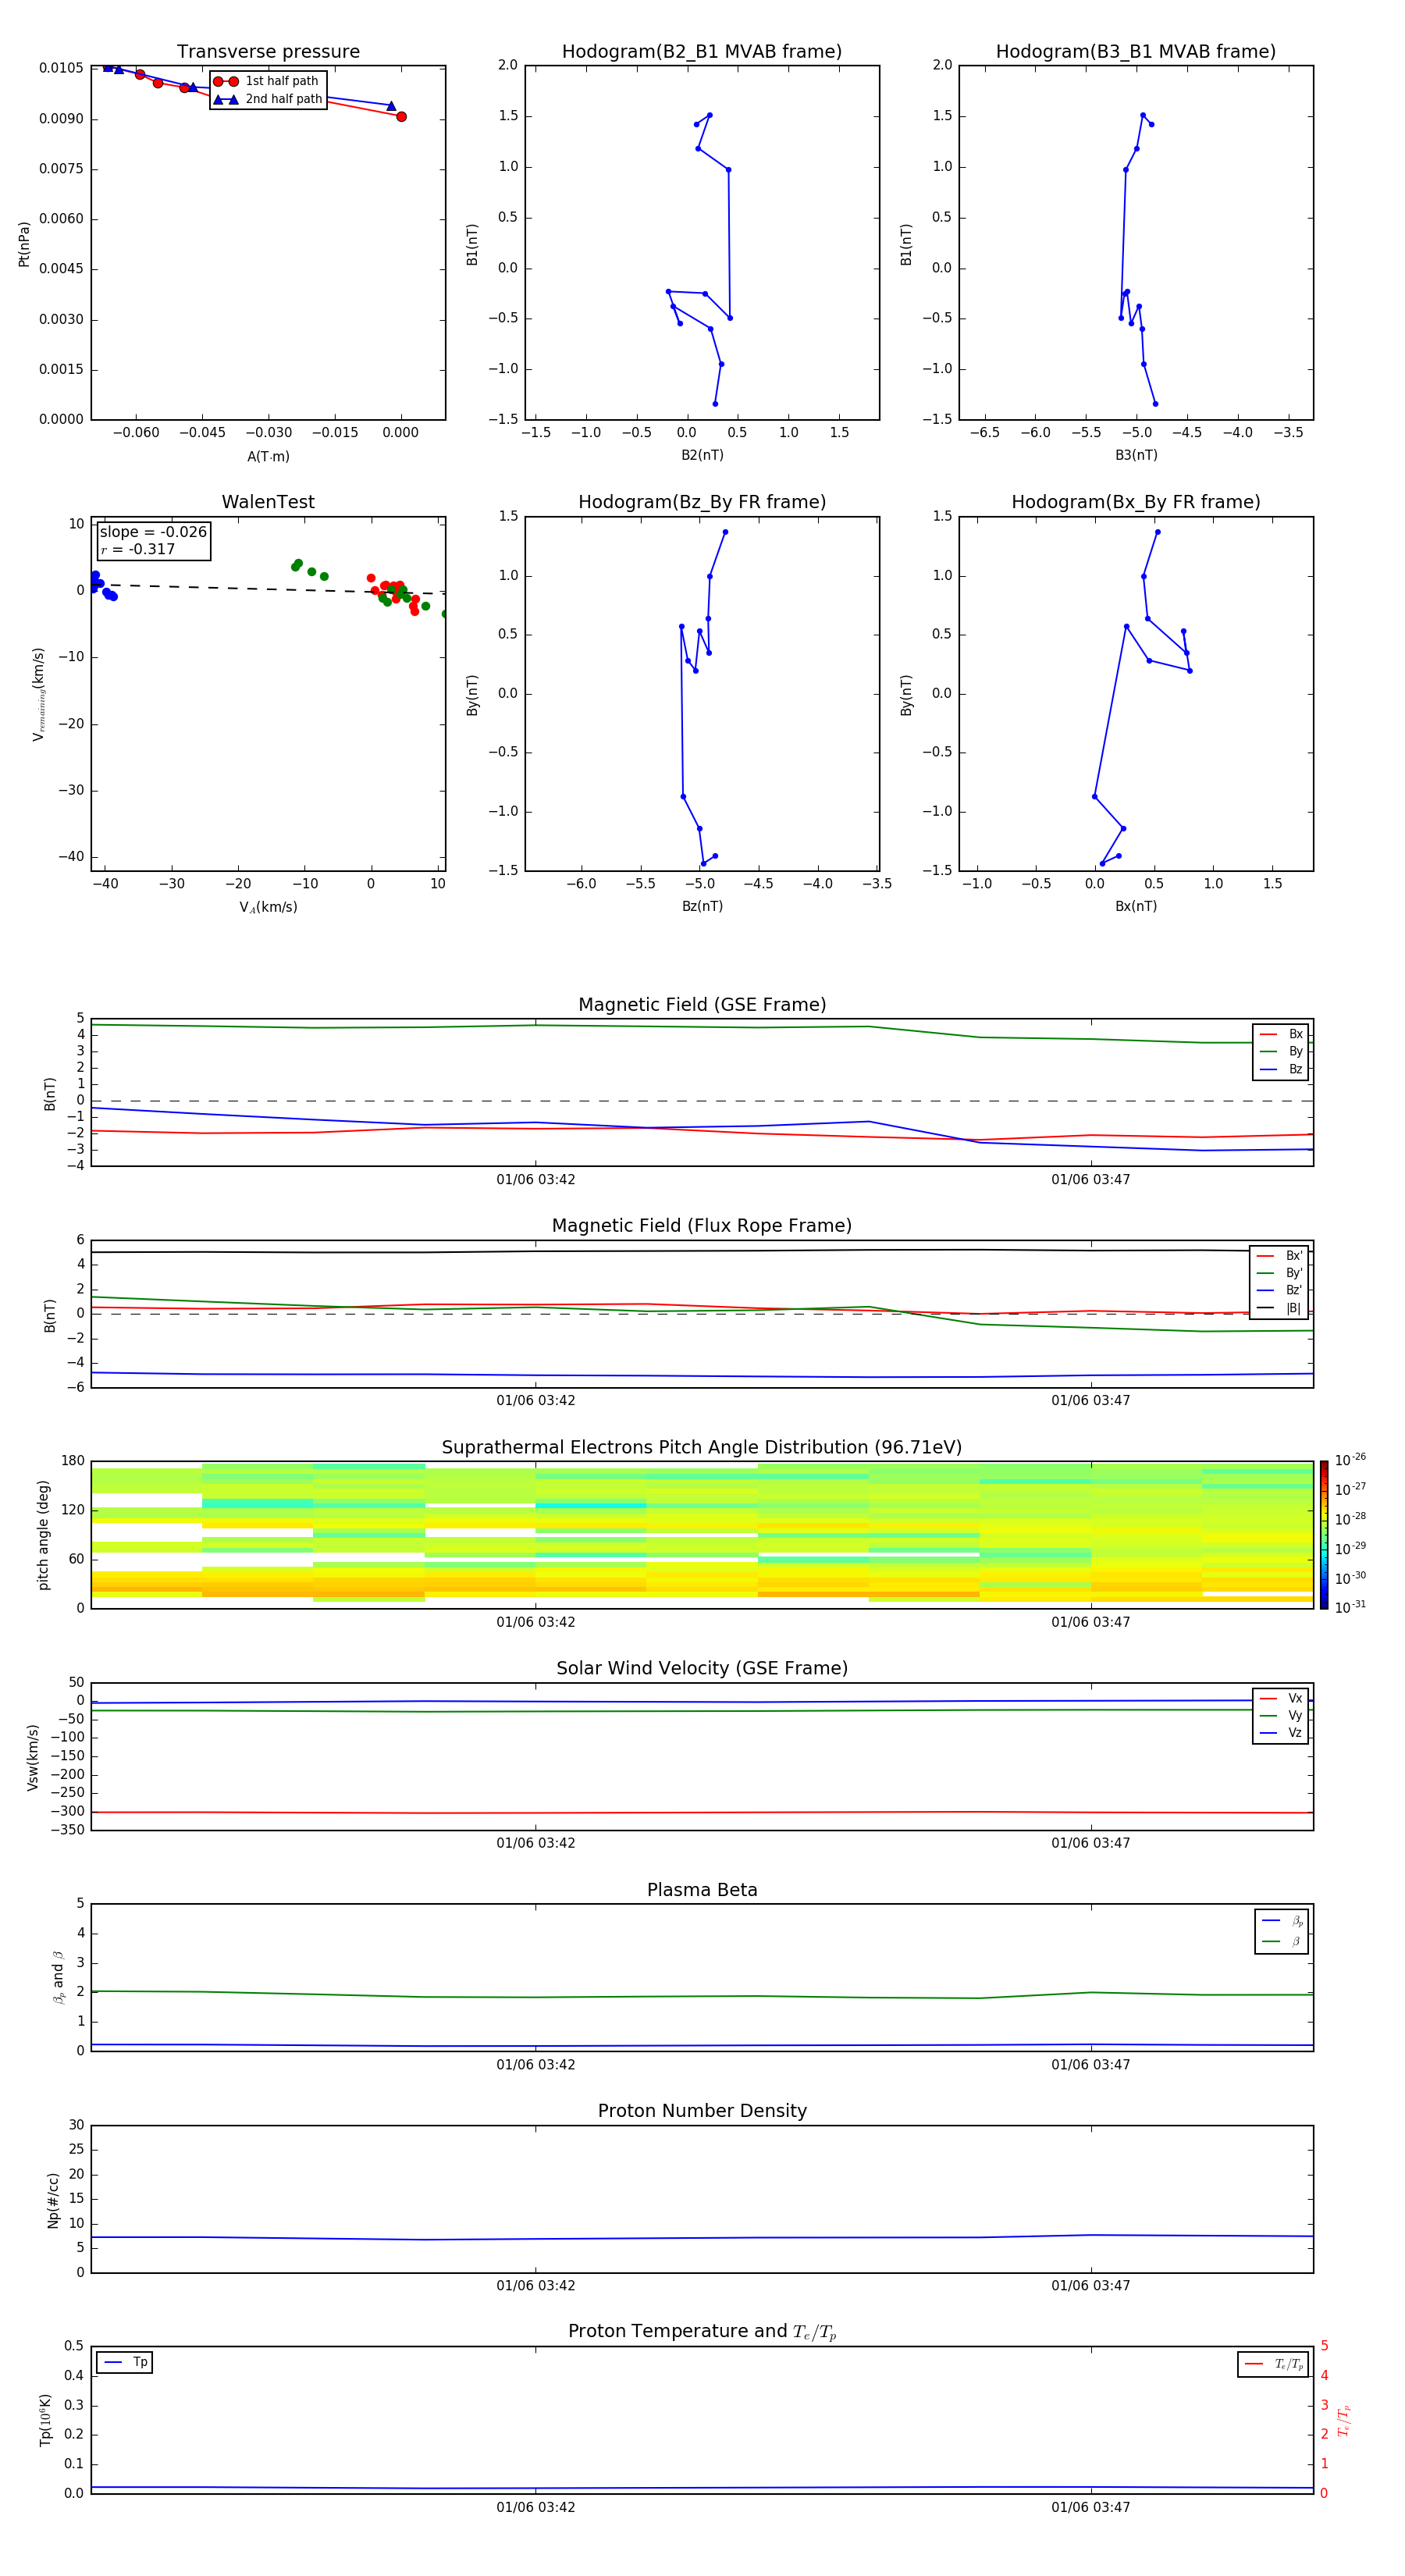Click the 'slope = -0.026' annotation

[153, 532]
